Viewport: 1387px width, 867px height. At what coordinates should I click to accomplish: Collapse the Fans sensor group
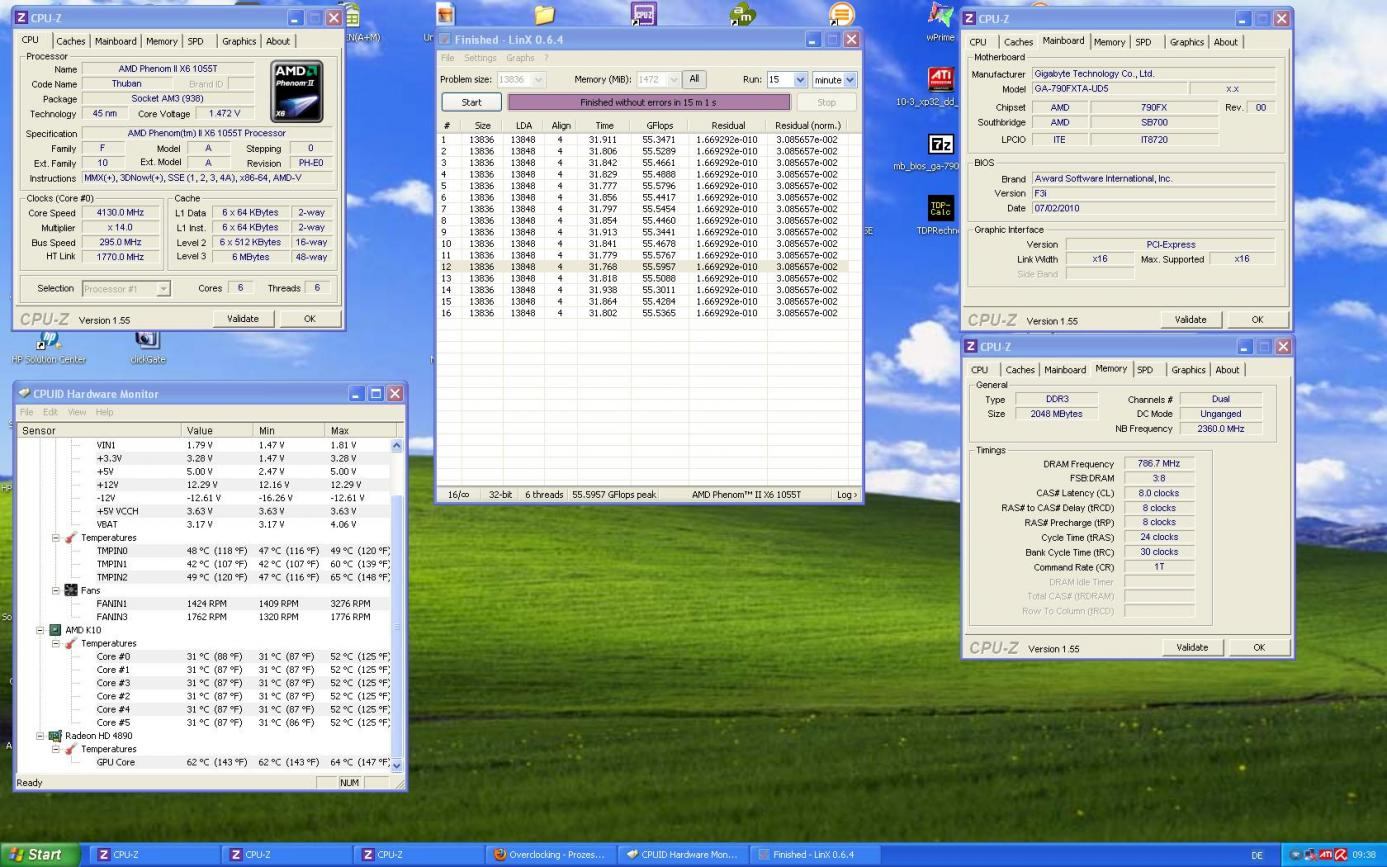(x=56, y=590)
